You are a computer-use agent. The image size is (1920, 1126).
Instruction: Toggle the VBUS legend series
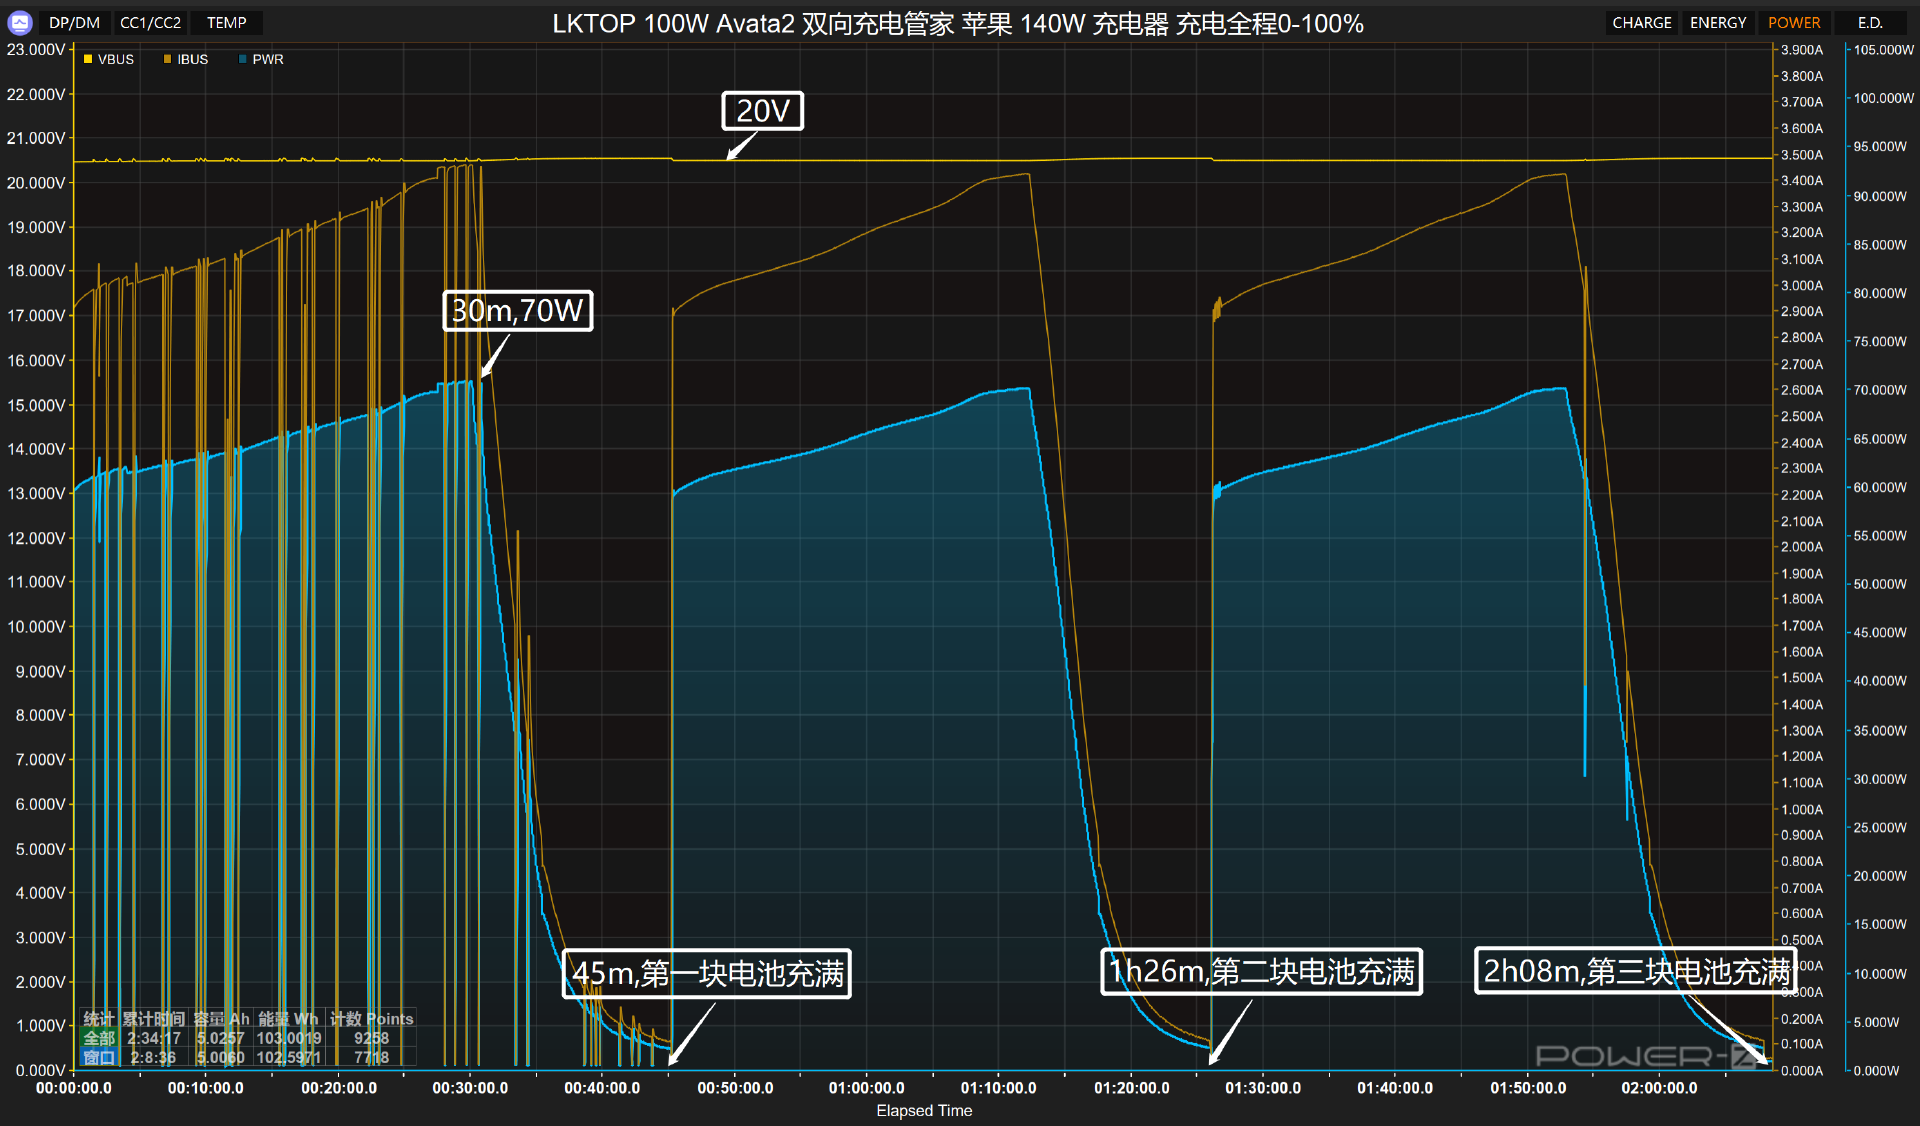108,59
